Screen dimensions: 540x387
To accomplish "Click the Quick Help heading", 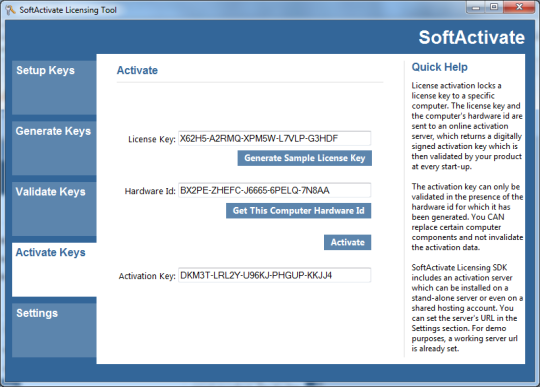I will tap(439, 67).
